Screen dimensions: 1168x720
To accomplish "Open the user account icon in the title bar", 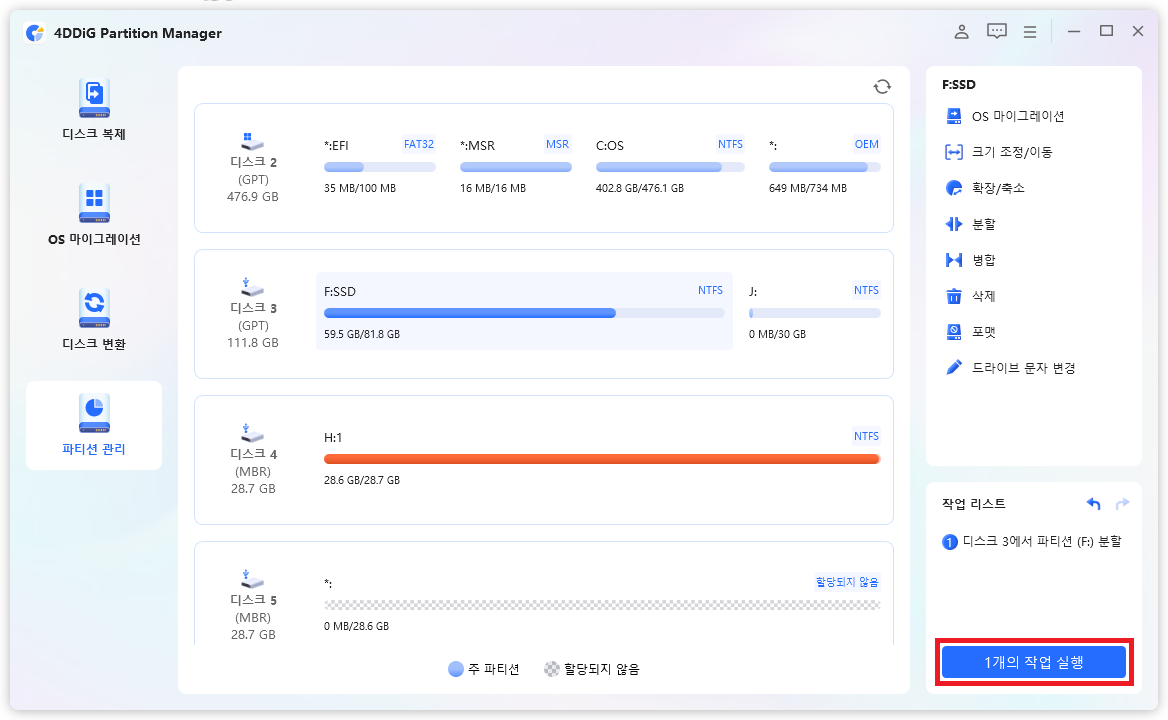I will coord(961,31).
